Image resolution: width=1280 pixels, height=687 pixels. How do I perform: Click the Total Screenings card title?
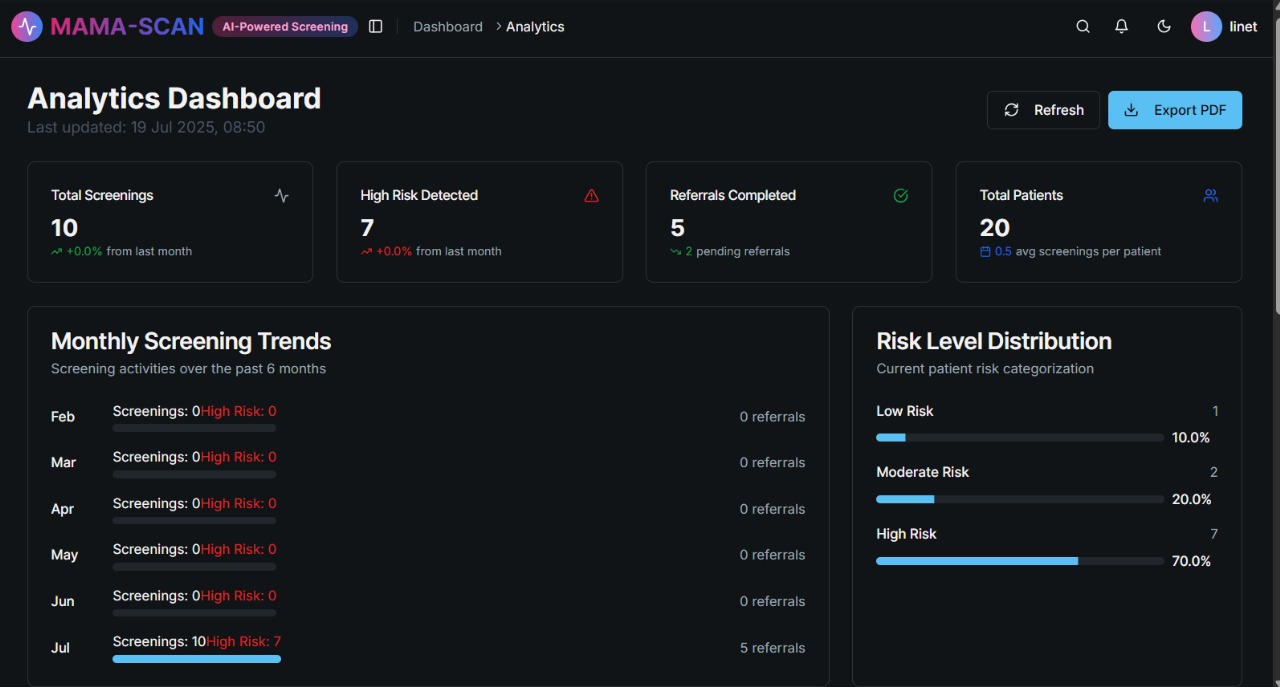(x=102, y=195)
